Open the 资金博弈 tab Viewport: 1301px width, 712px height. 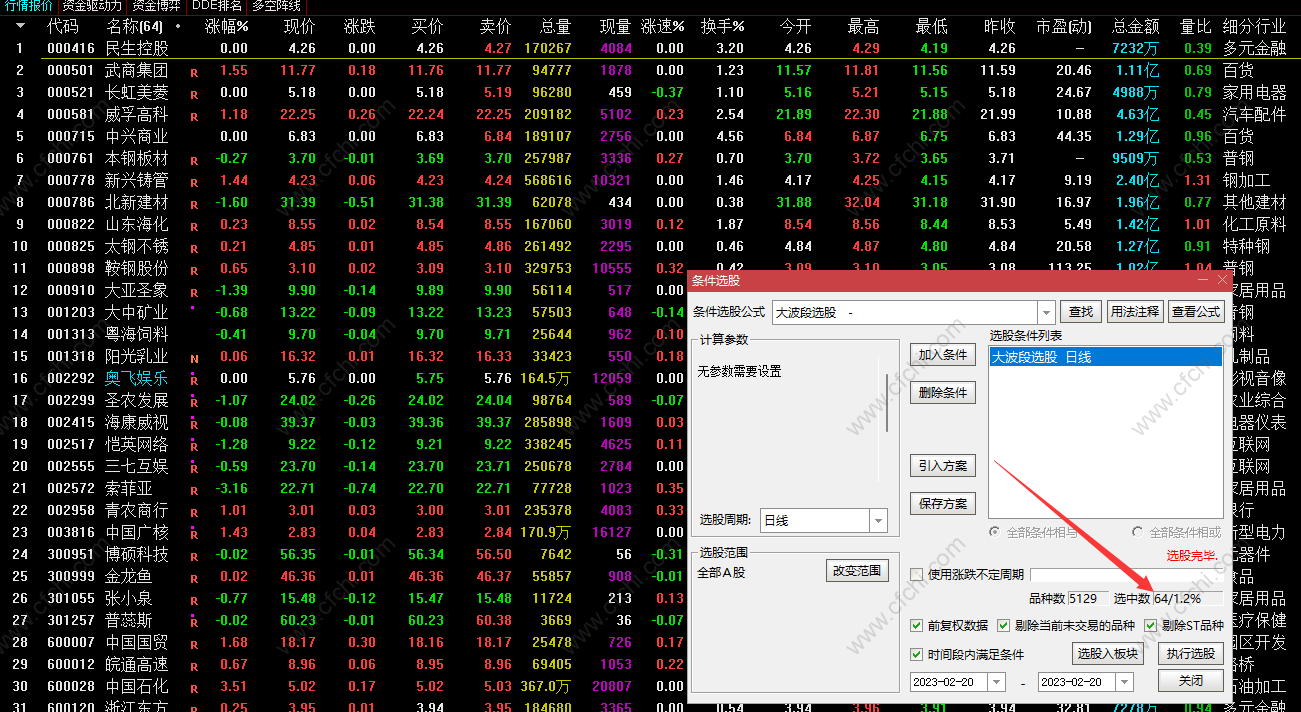point(156,6)
